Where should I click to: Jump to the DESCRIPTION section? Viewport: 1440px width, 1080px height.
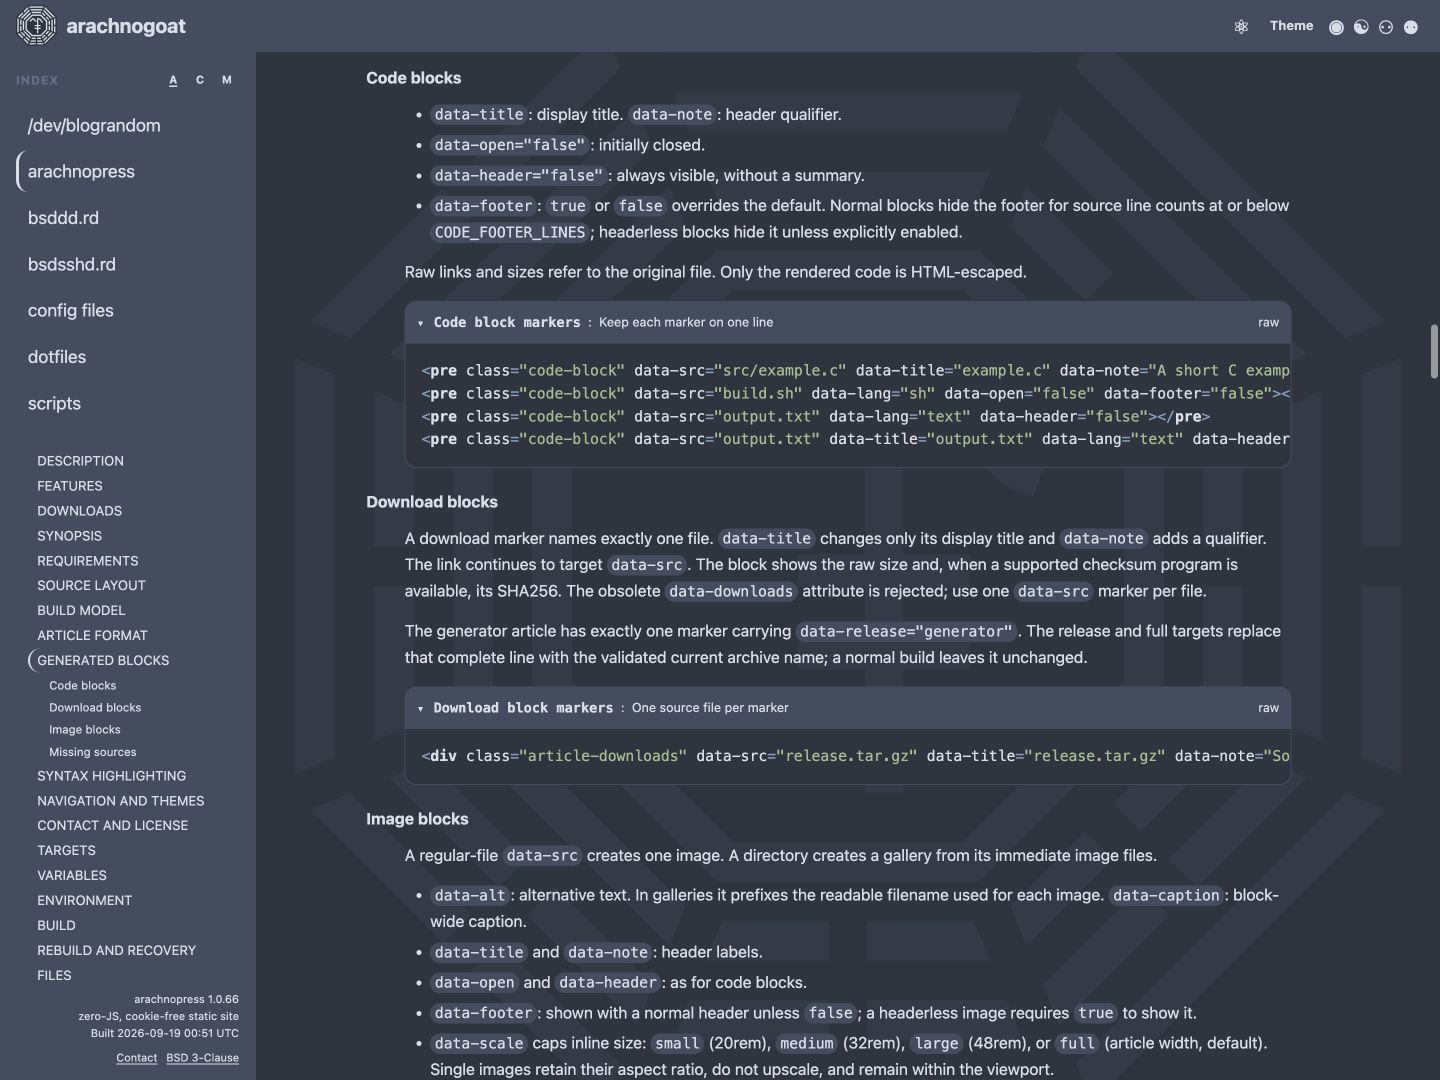80,461
